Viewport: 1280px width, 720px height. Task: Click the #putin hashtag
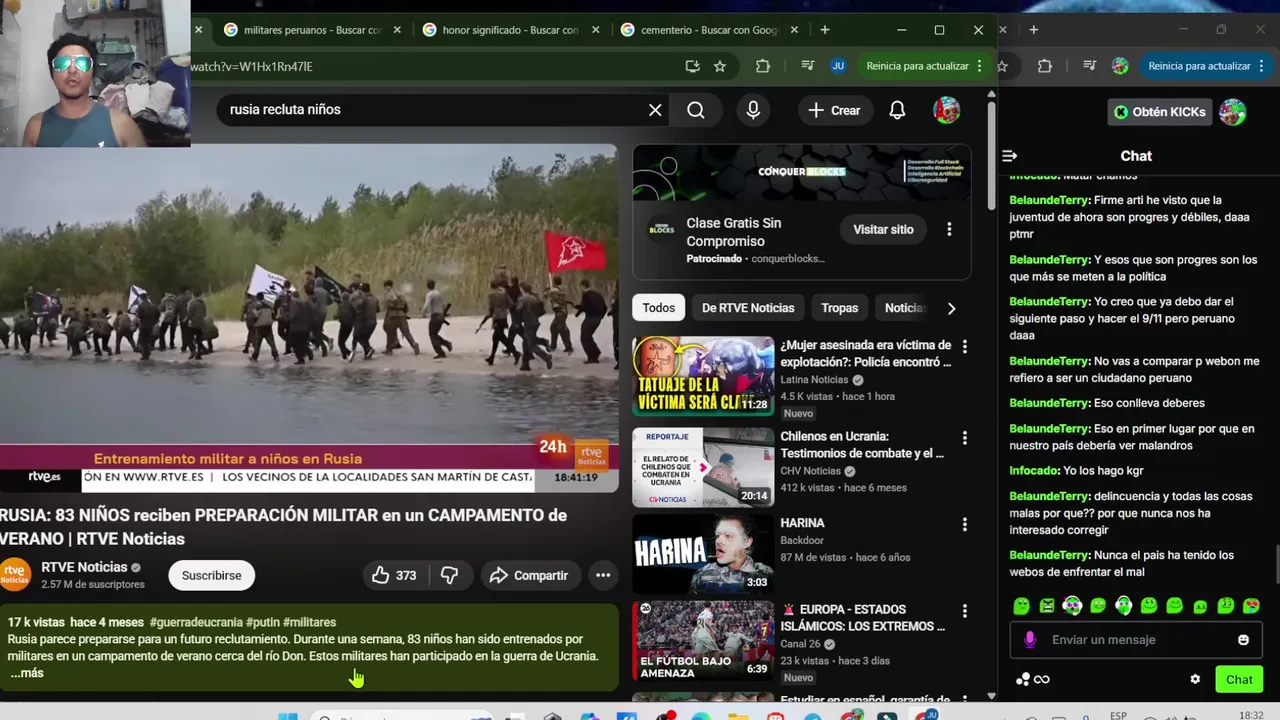[263, 622]
